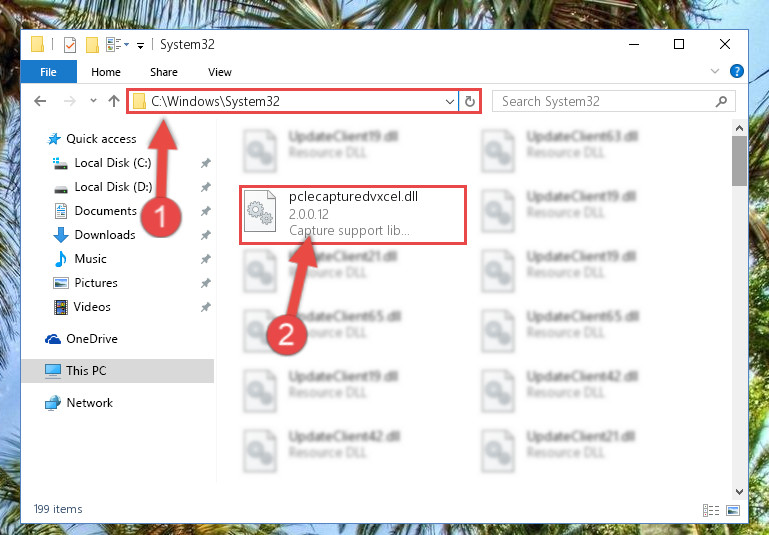This screenshot has height=535, width=769.
Task: Click pin icon beside Pictures
Action: click(205, 283)
